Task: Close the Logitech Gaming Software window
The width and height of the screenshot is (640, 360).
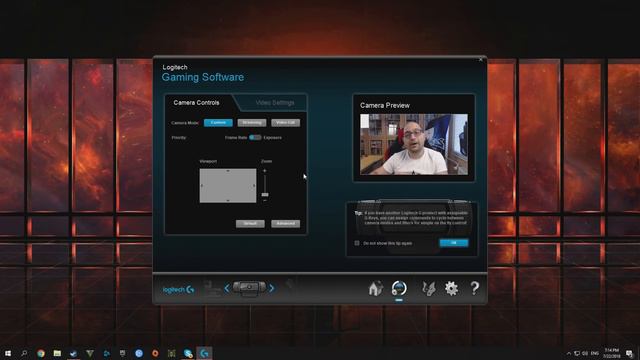Action: tap(480, 60)
